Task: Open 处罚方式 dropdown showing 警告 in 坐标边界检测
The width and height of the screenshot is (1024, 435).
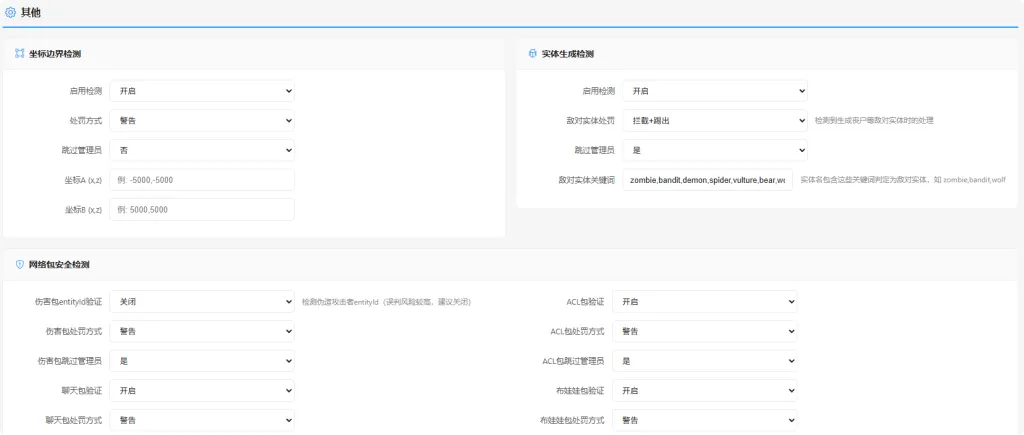Action: coord(202,121)
